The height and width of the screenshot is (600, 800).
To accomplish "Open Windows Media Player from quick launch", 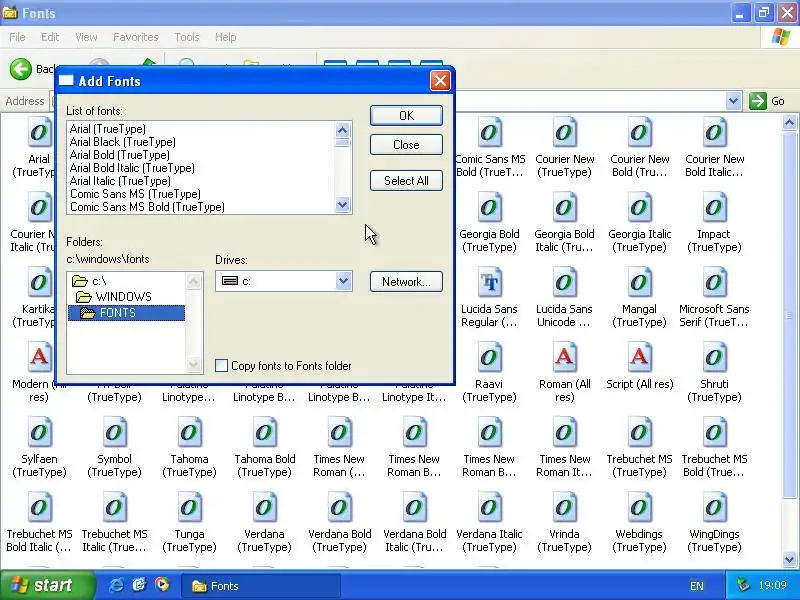I will [162, 584].
